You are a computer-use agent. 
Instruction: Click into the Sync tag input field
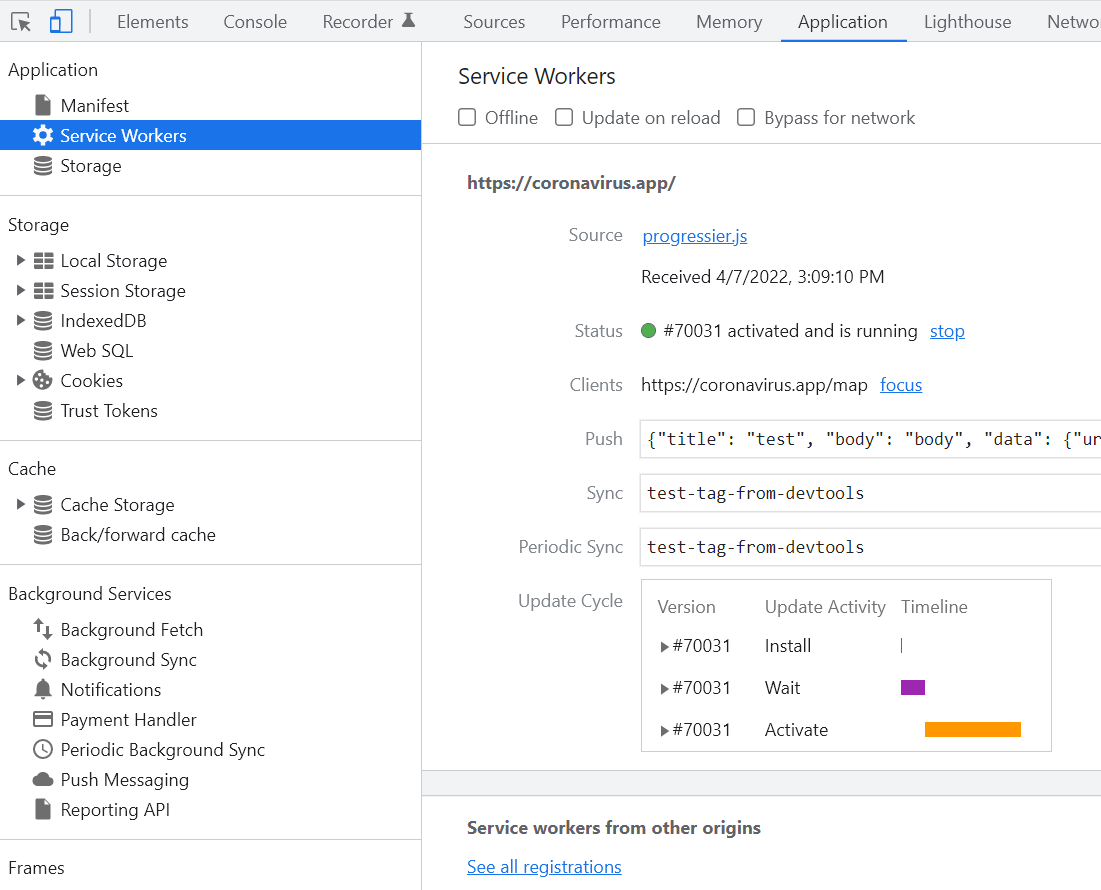pyautogui.click(x=870, y=493)
